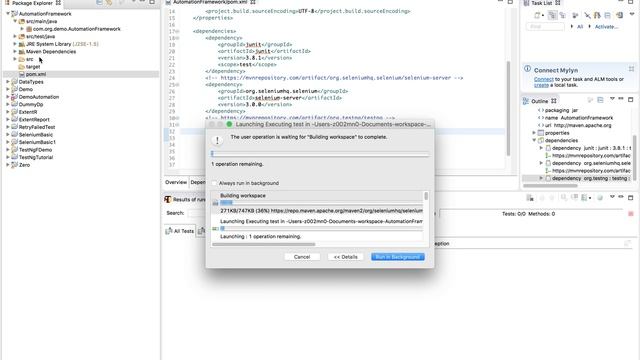Click Collapse All in Package Explorer toolbar
640x360 pixels.
[x=99, y=2]
